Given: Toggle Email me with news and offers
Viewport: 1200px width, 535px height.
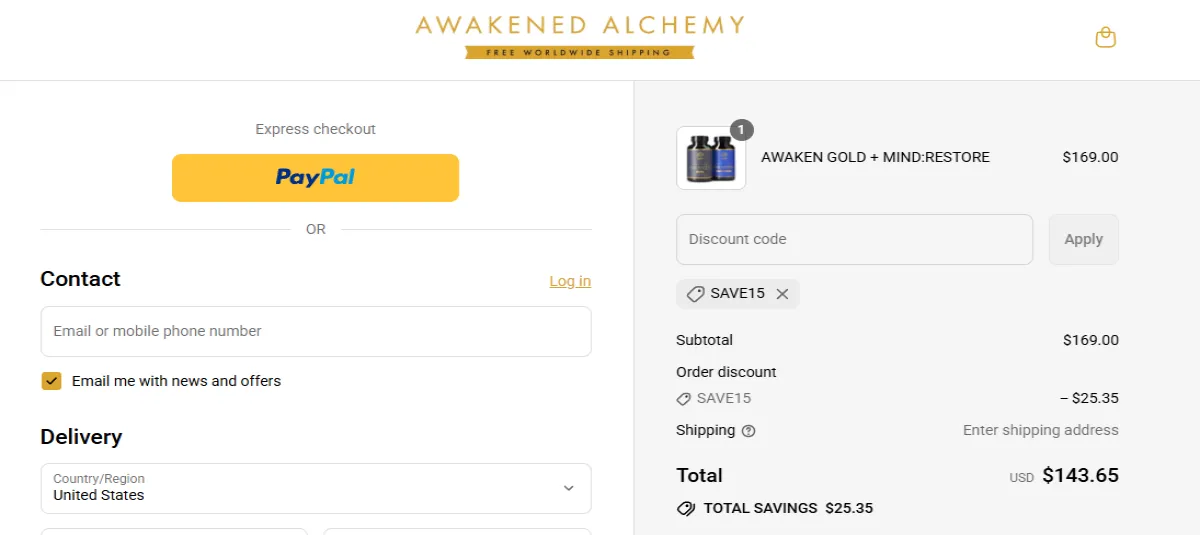Looking at the screenshot, I should (51, 381).
